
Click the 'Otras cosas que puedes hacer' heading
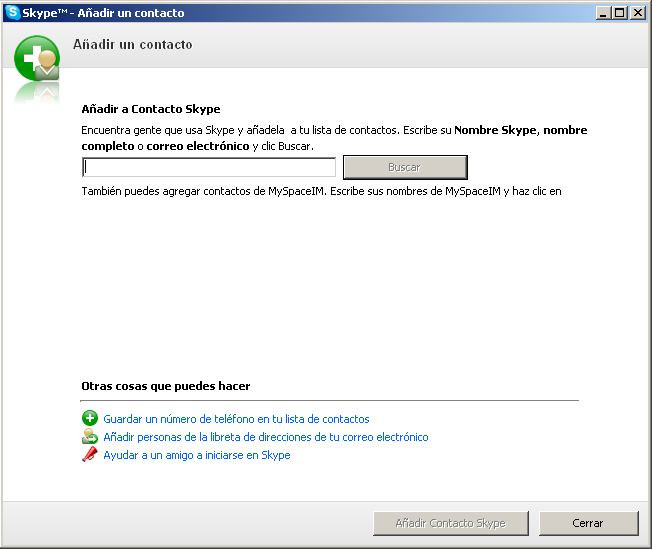(x=165, y=386)
